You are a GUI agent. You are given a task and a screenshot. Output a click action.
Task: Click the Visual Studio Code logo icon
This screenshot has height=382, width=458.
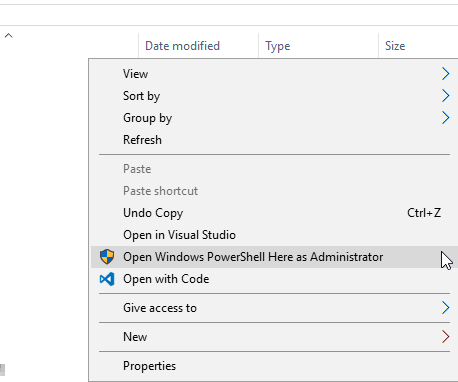click(107, 279)
